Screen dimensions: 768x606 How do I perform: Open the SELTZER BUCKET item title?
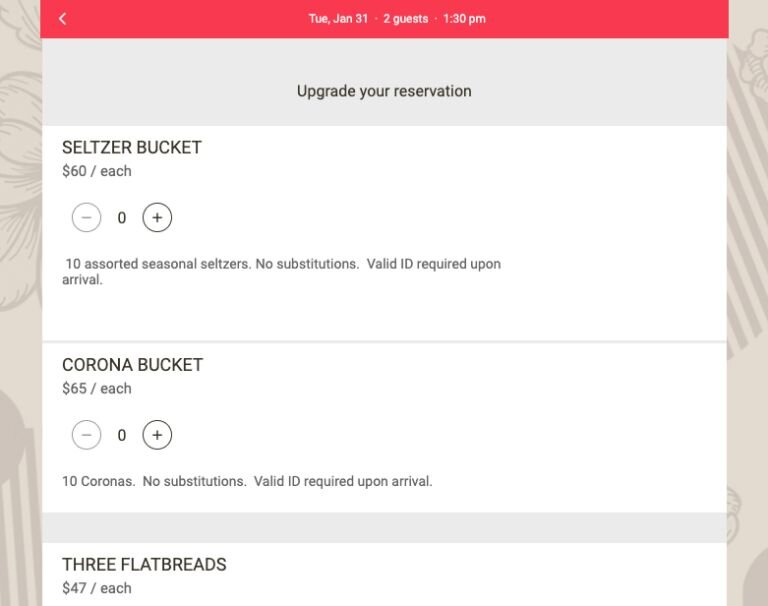[132, 147]
